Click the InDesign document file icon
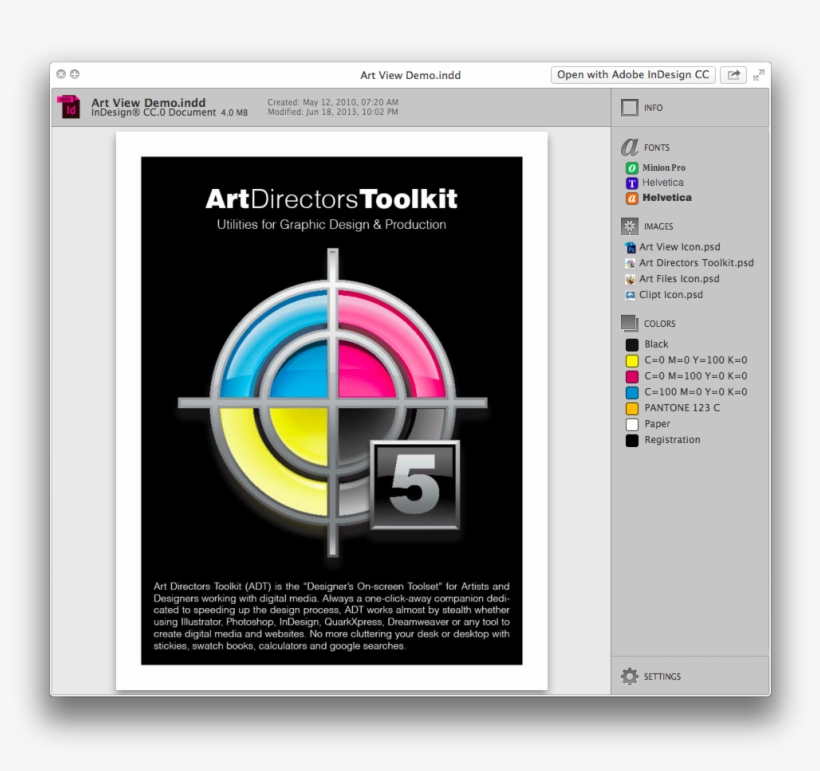The width and height of the screenshot is (820, 771). pyautogui.click(x=69, y=107)
